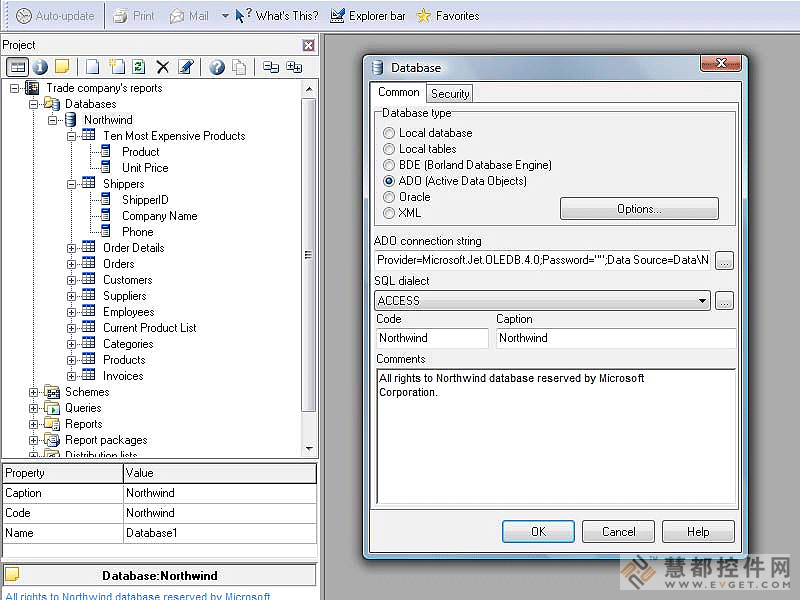Expand the Customers table node

coord(71,280)
